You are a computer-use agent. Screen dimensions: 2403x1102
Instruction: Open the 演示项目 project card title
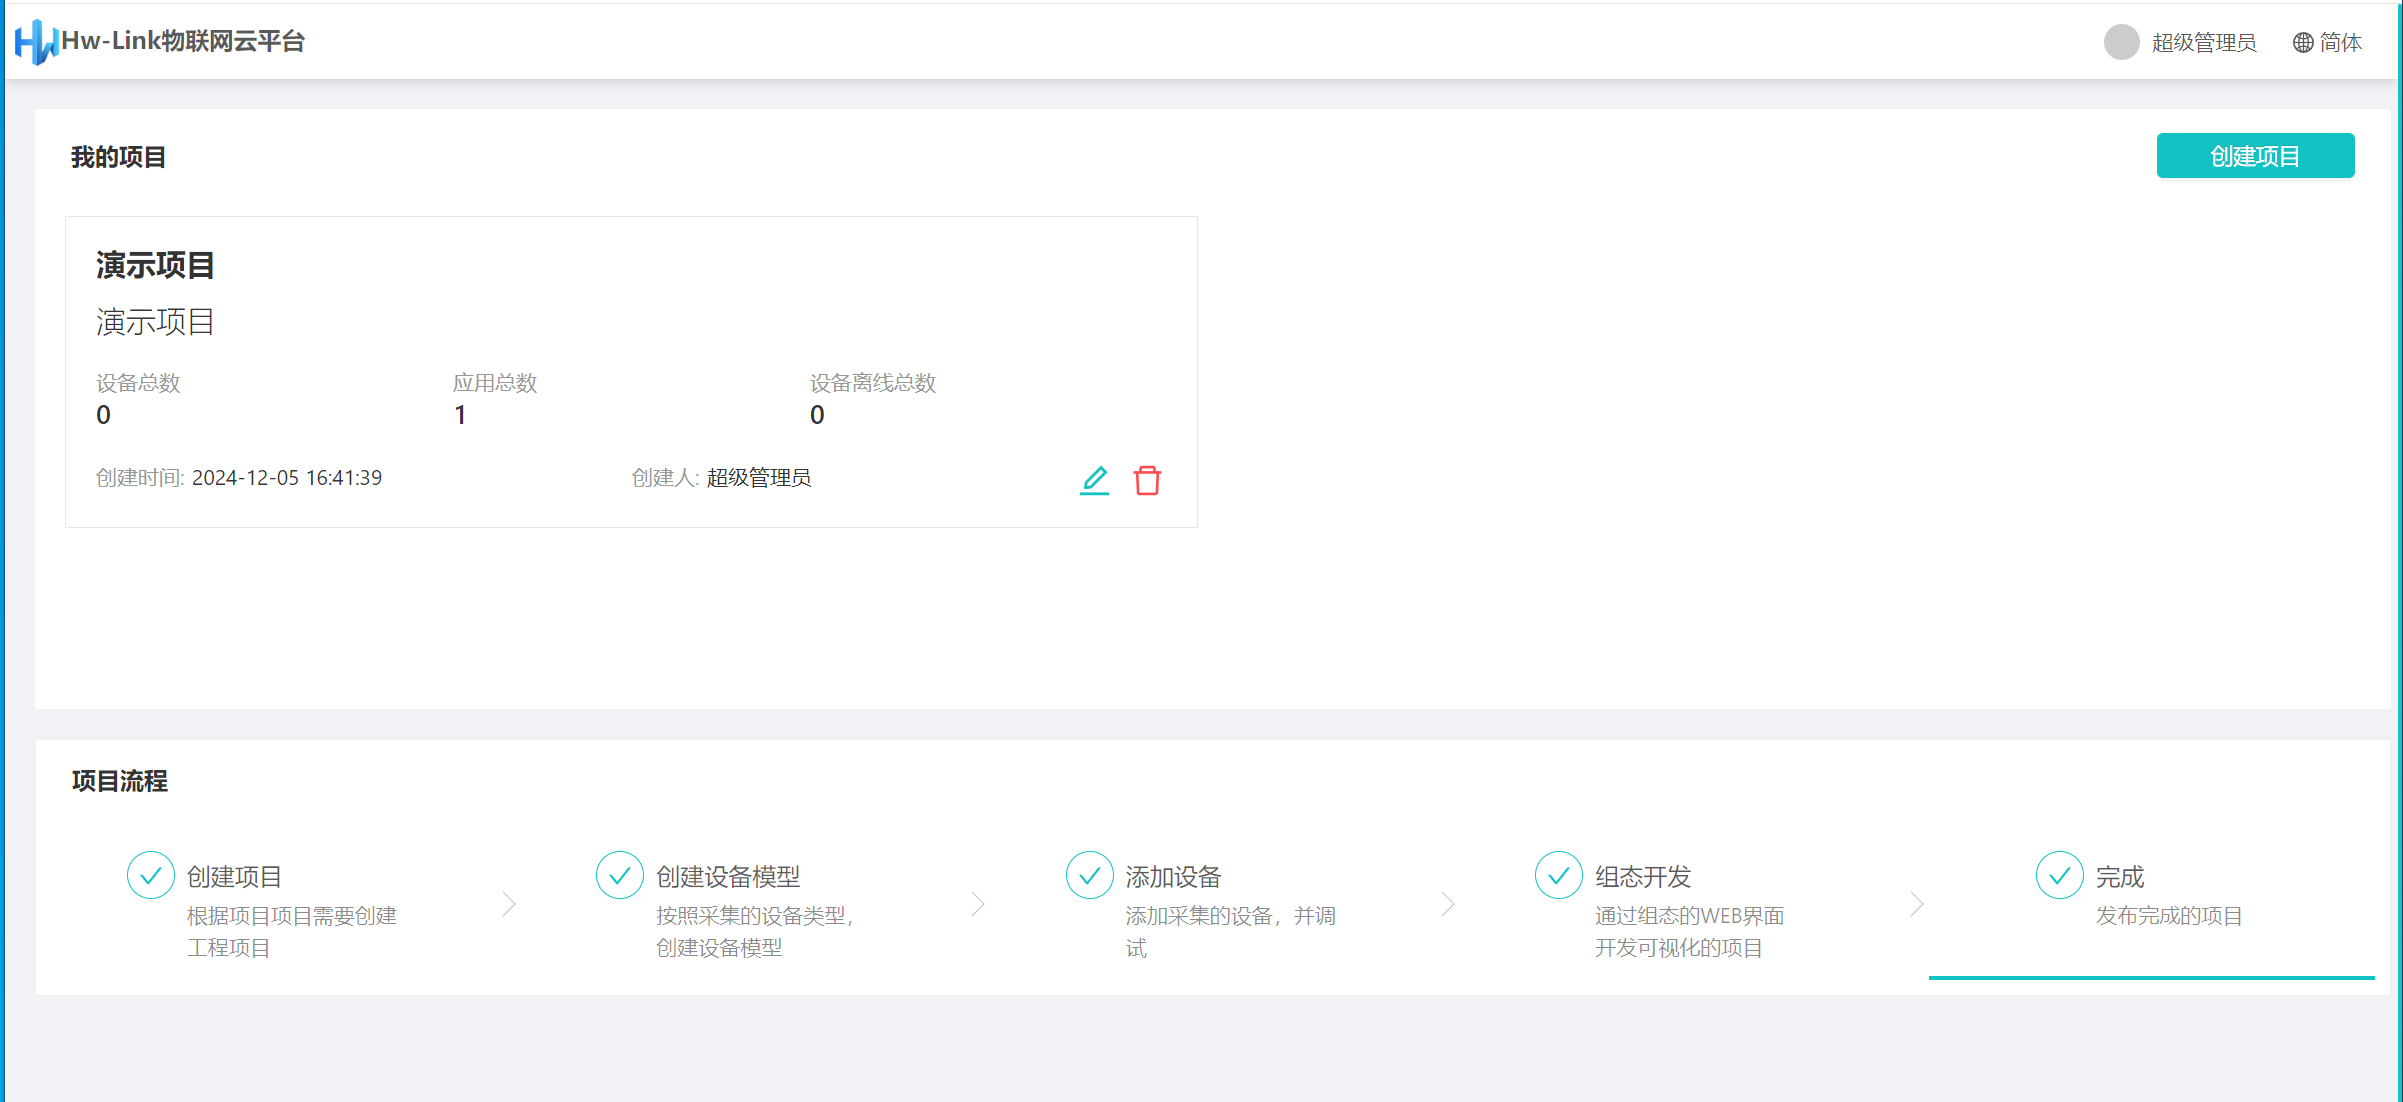[x=155, y=265]
